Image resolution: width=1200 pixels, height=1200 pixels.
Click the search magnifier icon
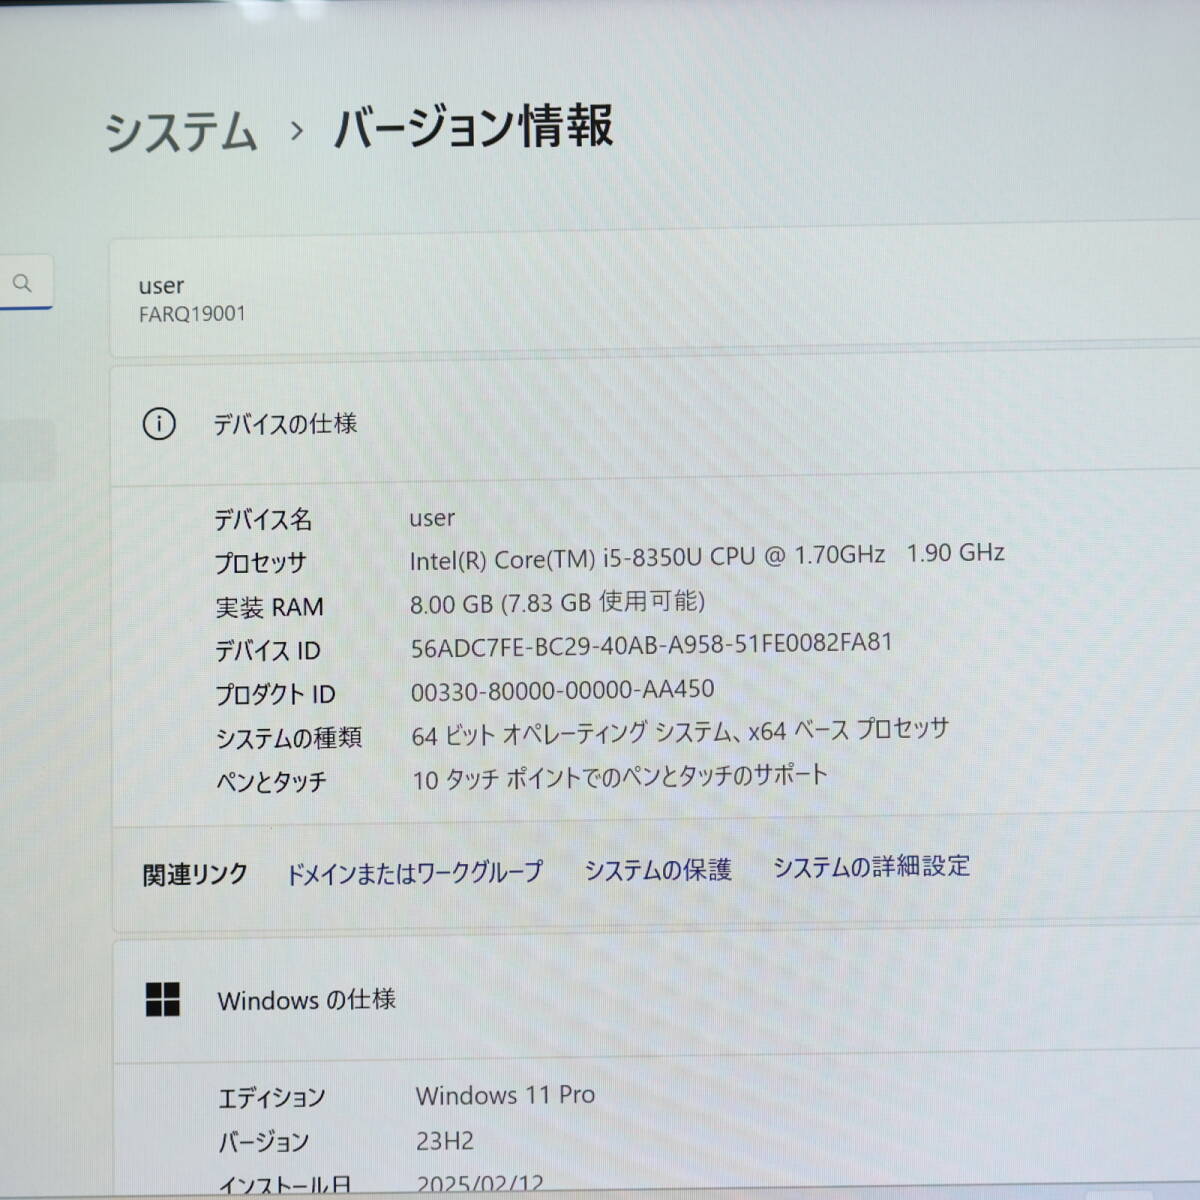[x=22, y=283]
